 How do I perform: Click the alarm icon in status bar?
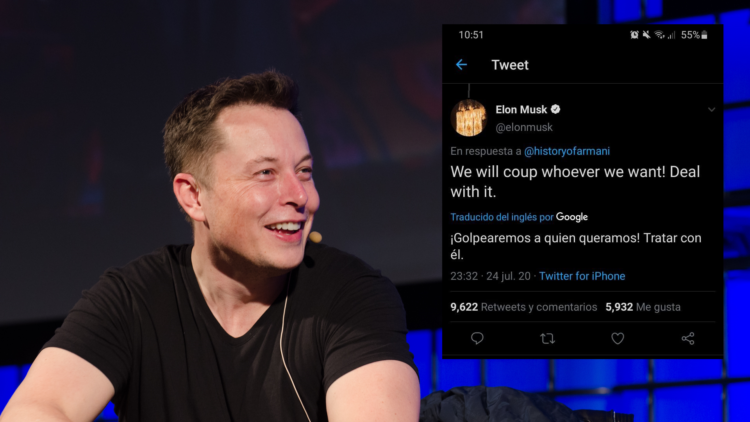click(634, 34)
